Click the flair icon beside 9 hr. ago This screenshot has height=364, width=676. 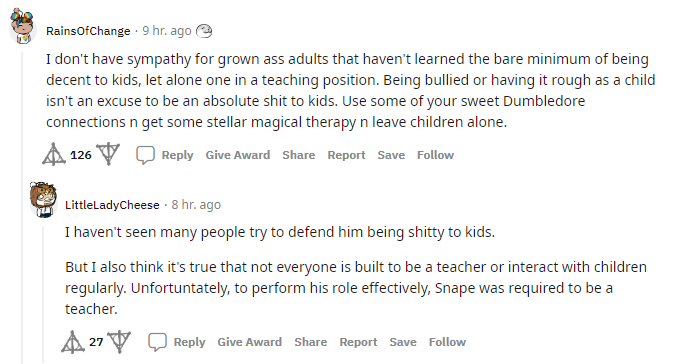click(204, 31)
